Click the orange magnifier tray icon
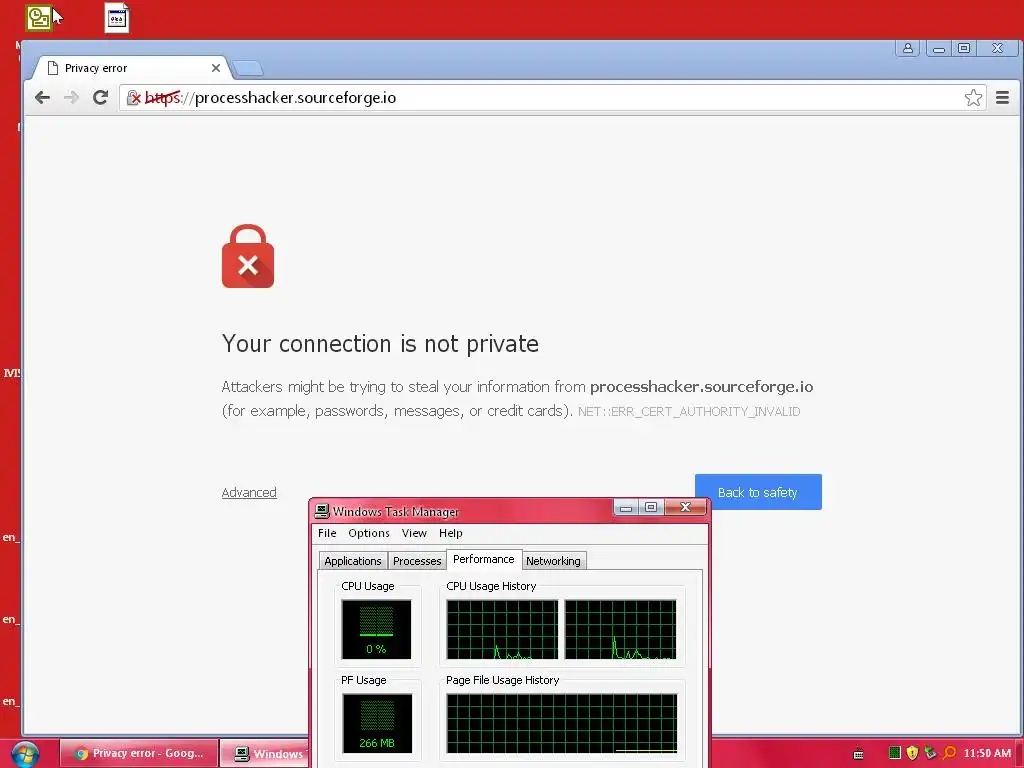The width and height of the screenshot is (1024, 768). pyautogui.click(x=949, y=753)
